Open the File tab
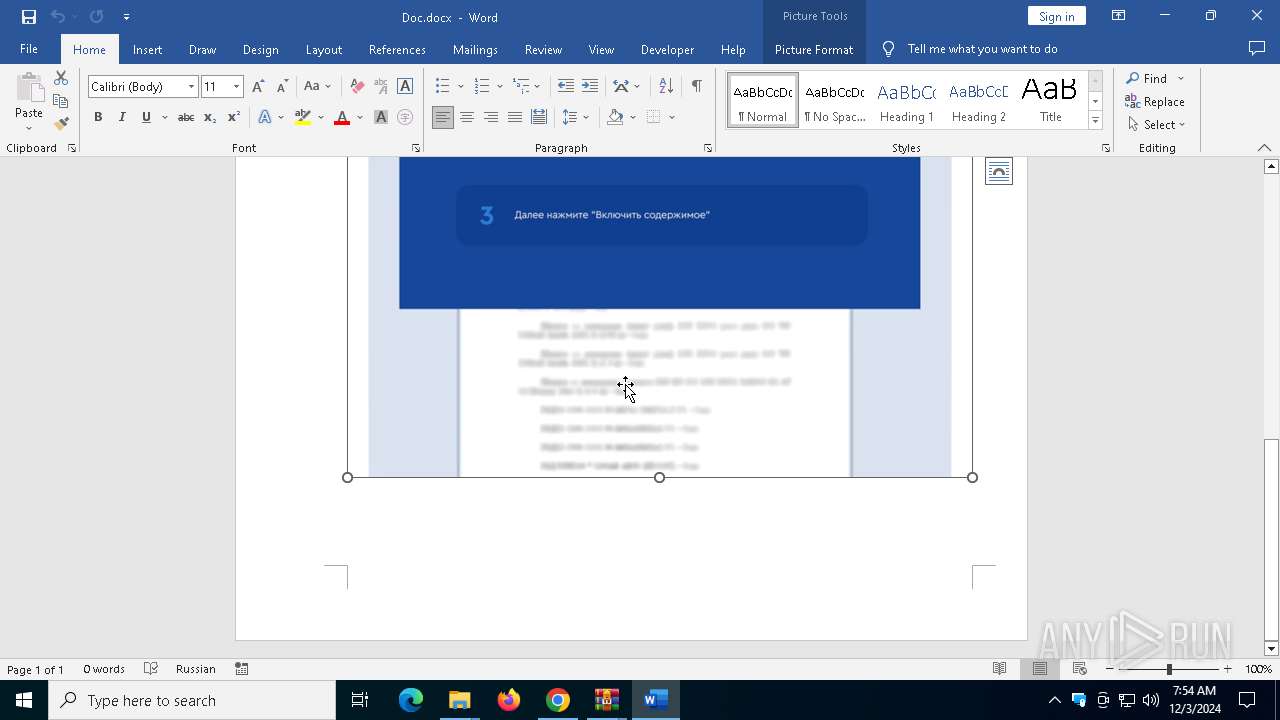The width and height of the screenshot is (1280, 720). tap(29, 49)
